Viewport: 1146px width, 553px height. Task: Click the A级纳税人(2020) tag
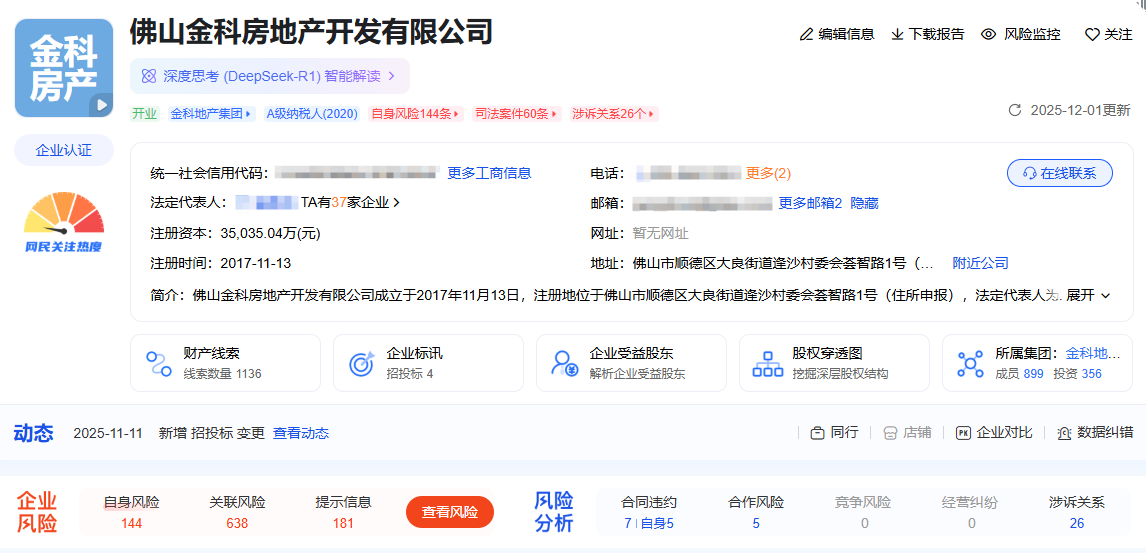click(312, 114)
